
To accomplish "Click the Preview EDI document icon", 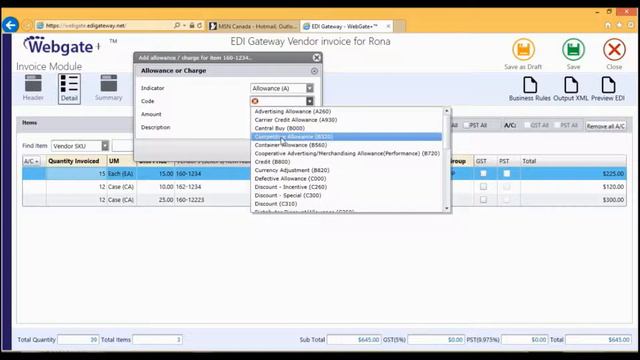I will (608, 85).
